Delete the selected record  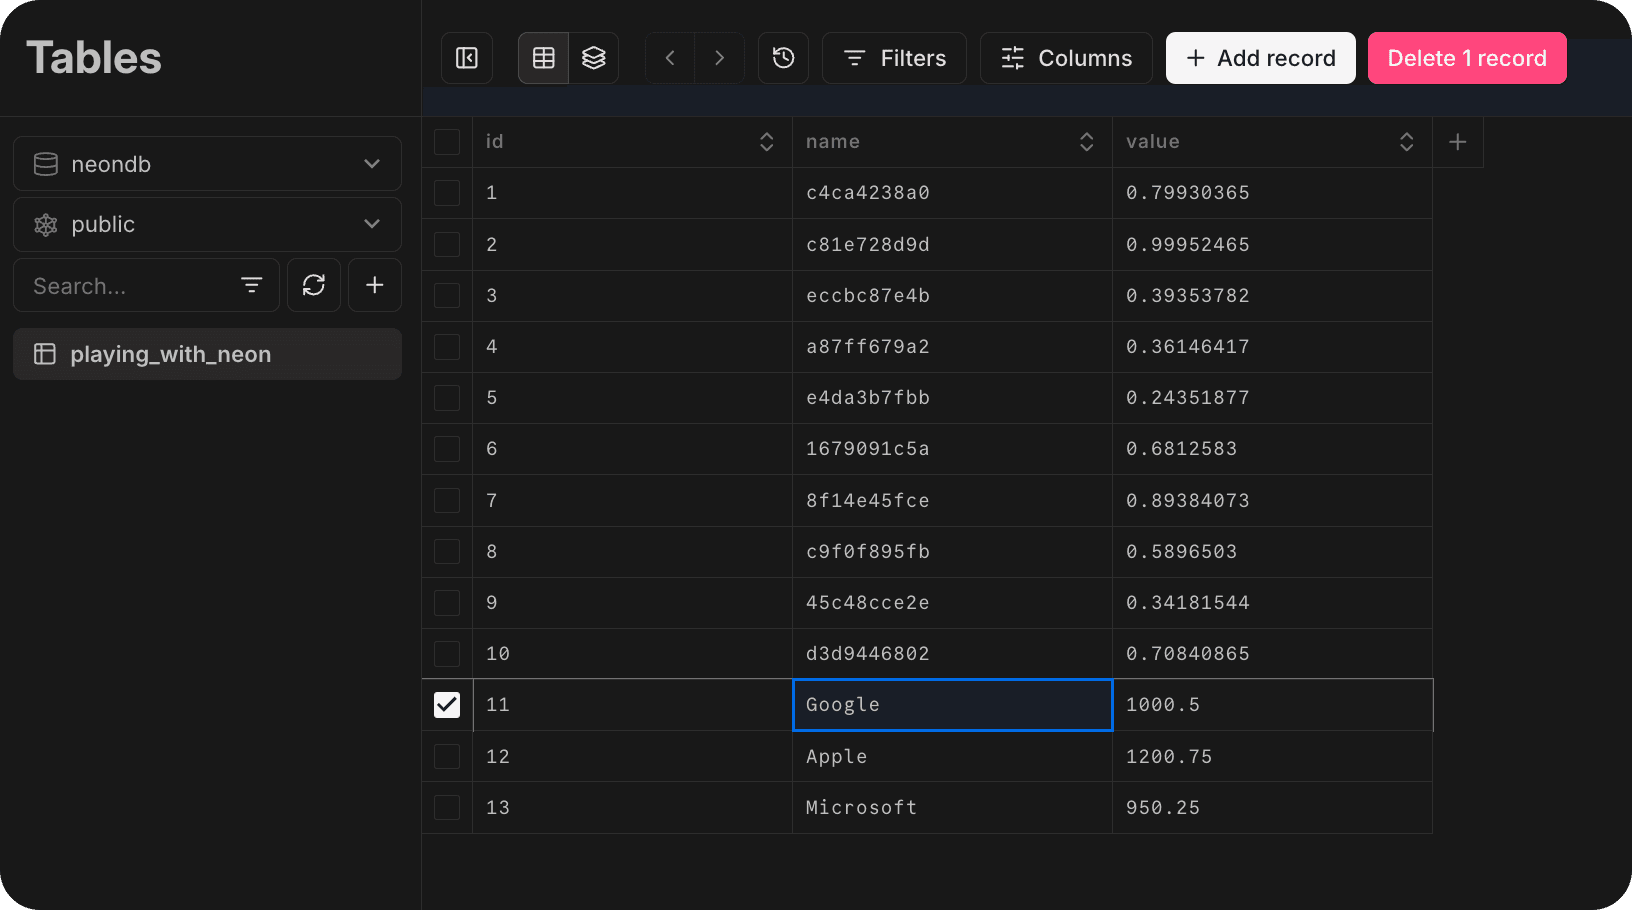point(1467,57)
